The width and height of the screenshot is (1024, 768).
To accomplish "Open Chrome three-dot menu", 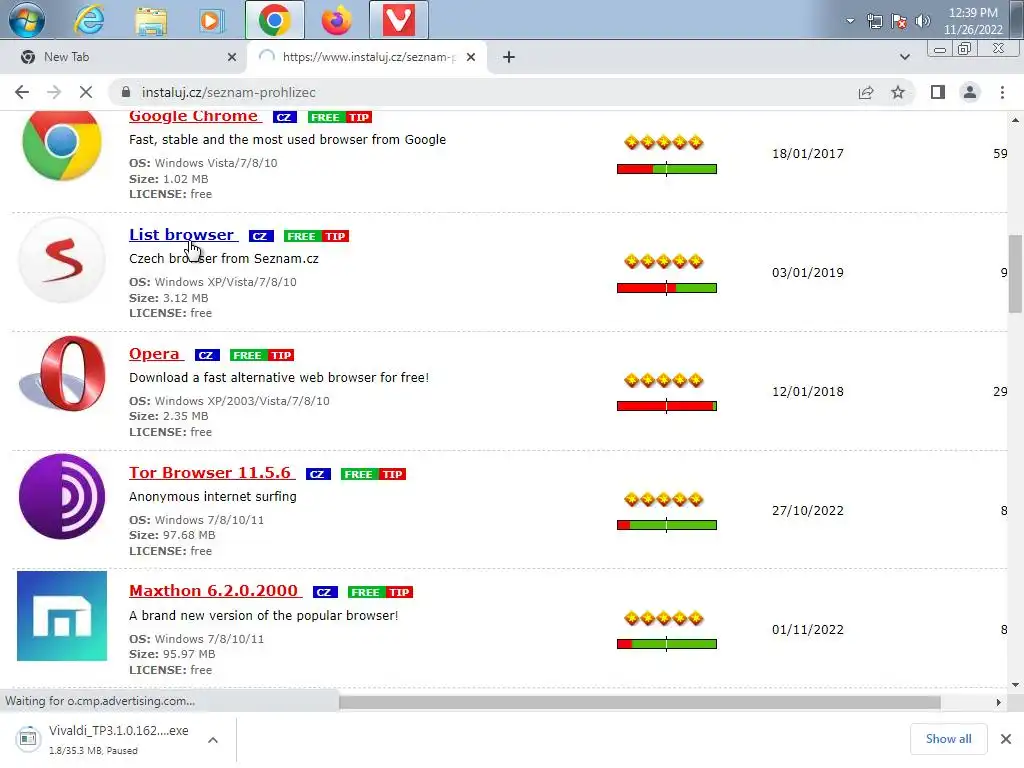I will [x=1002, y=93].
